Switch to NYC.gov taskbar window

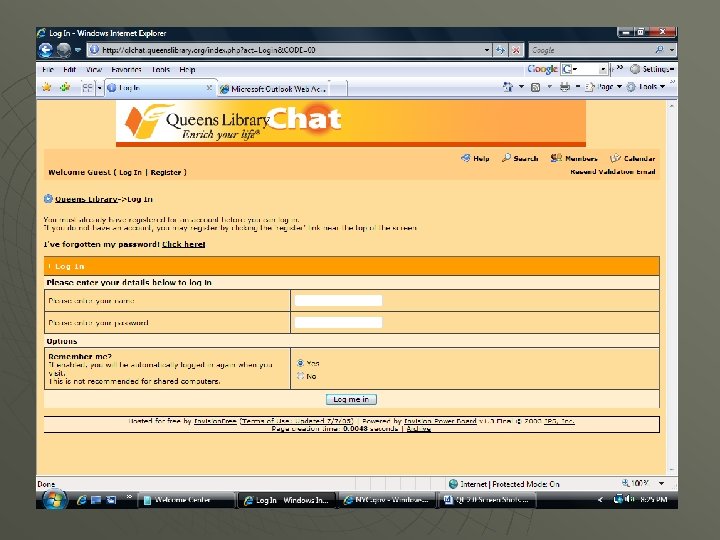tap(387, 500)
